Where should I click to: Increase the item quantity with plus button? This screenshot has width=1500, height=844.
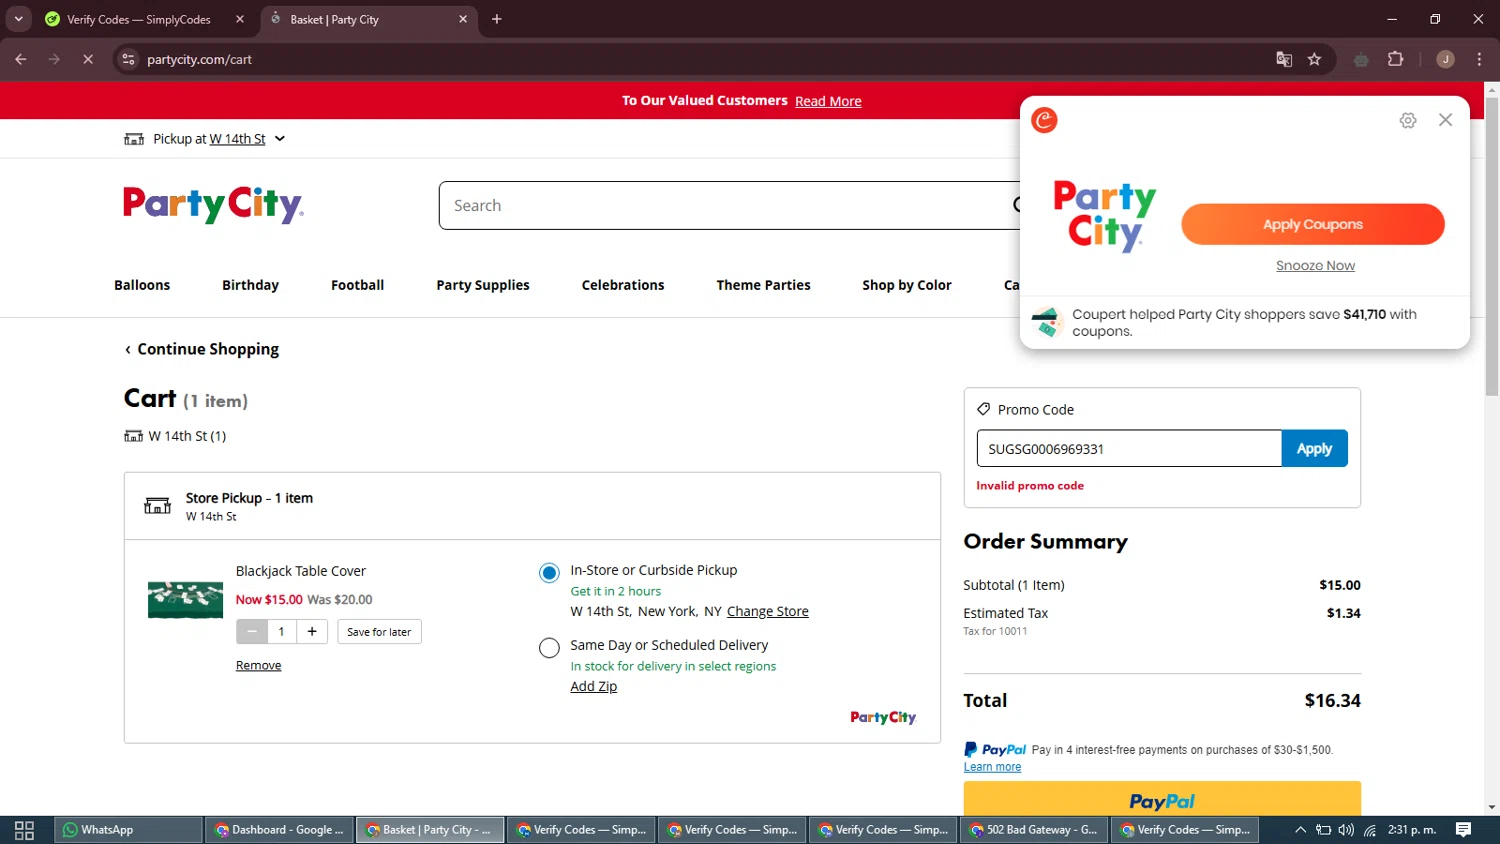(x=312, y=632)
